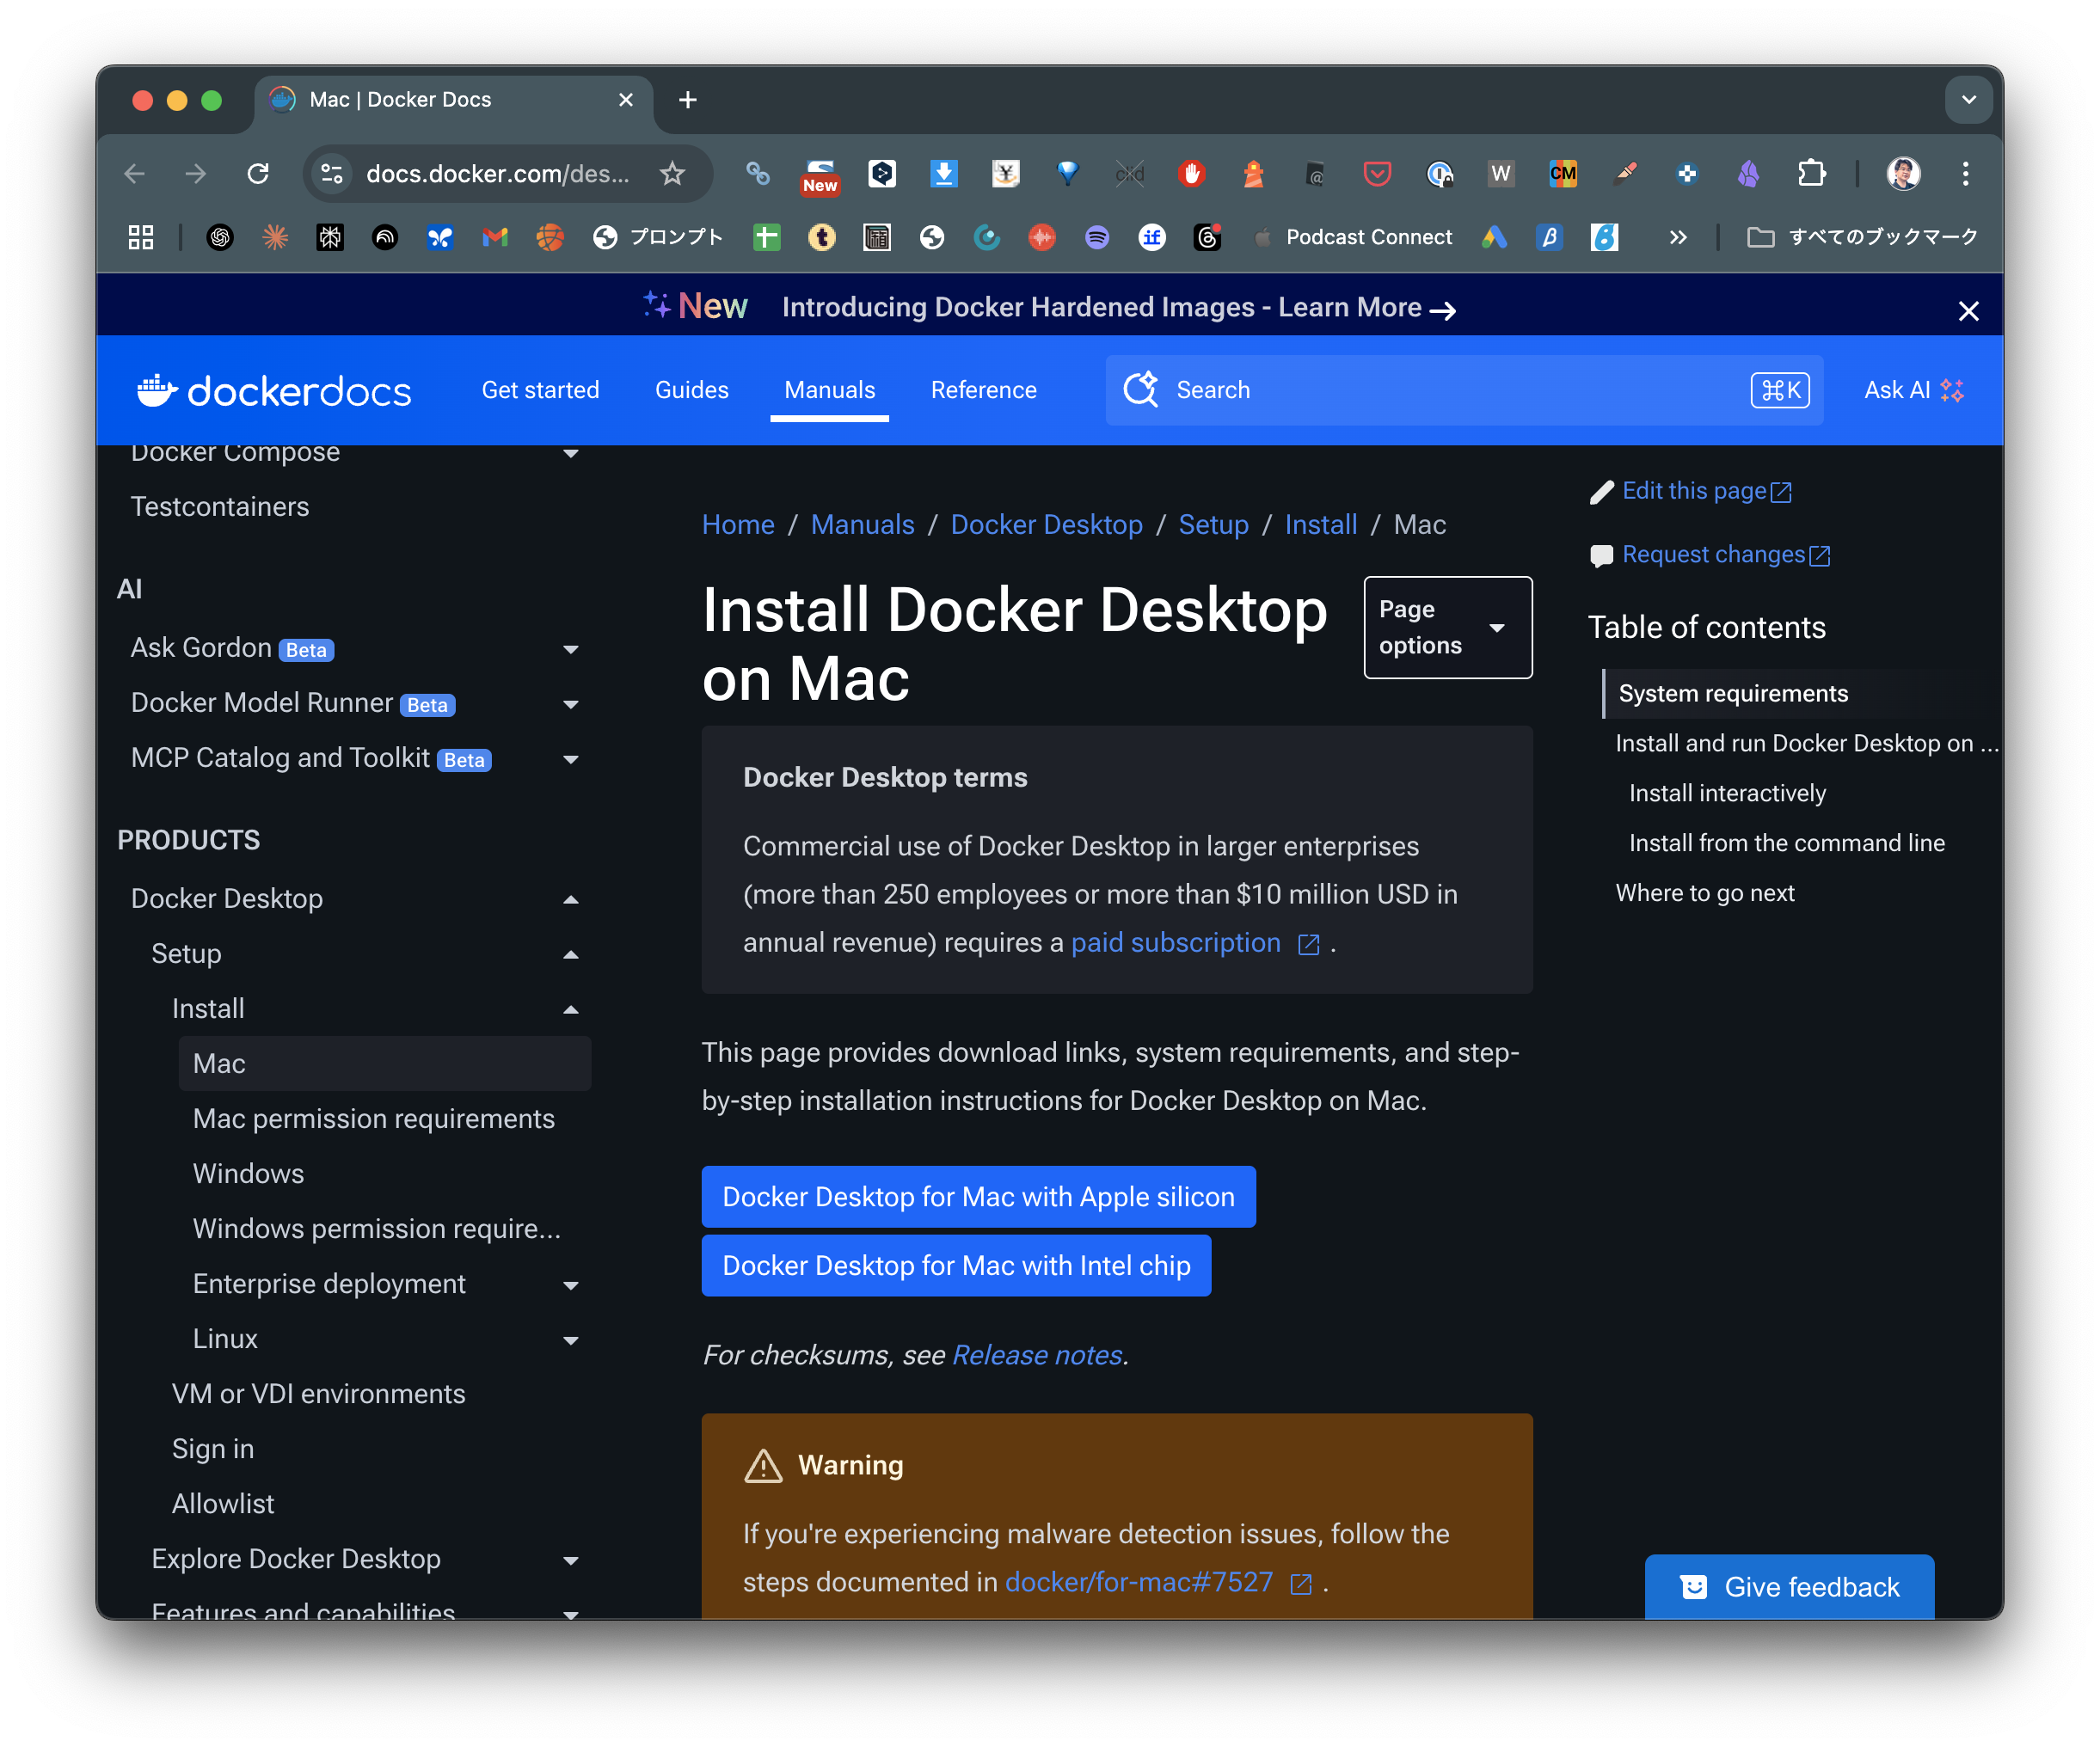Image resolution: width=2100 pixels, height=1747 pixels.
Task: Click into the Search field
Action: click(x=1463, y=390)
